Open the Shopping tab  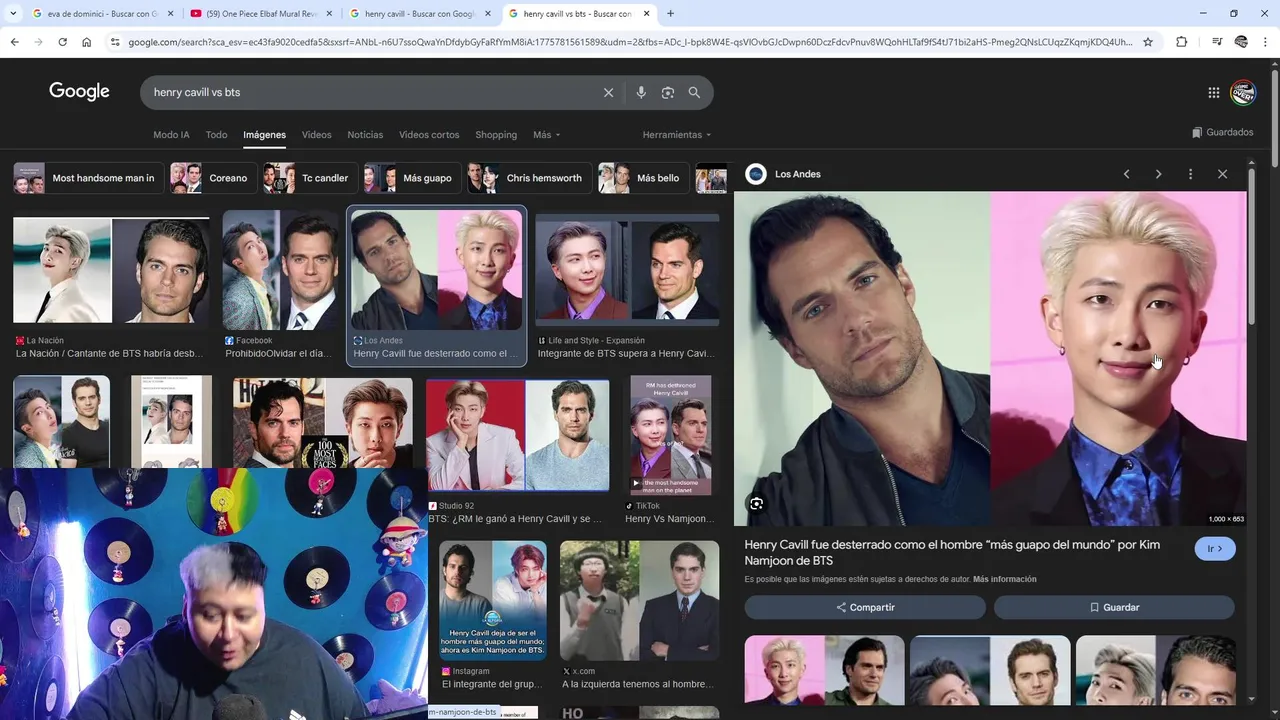coord(496,134)
